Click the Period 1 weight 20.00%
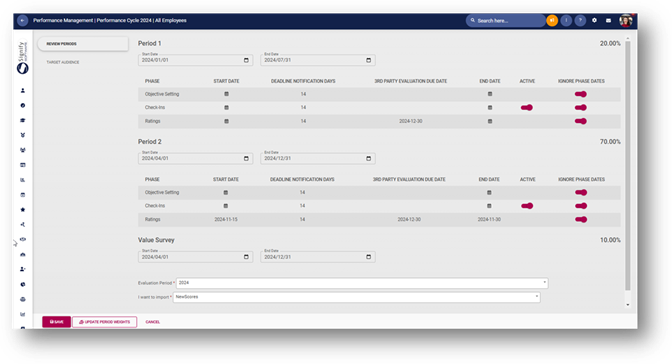Viewport: 672px width, 364px height. 610,43
